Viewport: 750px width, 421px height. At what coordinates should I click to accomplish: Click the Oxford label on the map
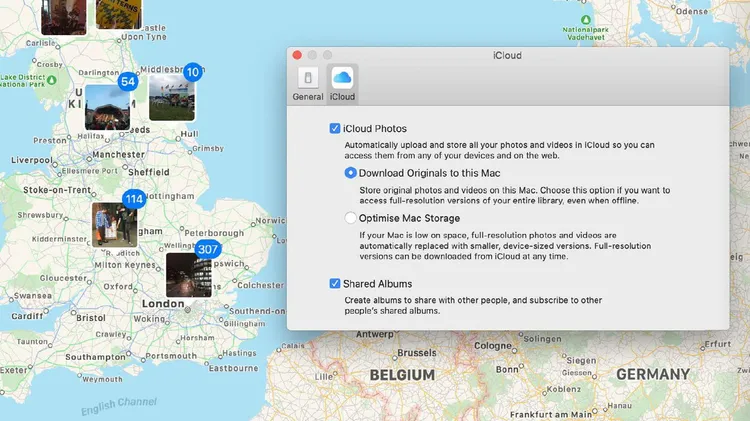[x=118, y=287]
